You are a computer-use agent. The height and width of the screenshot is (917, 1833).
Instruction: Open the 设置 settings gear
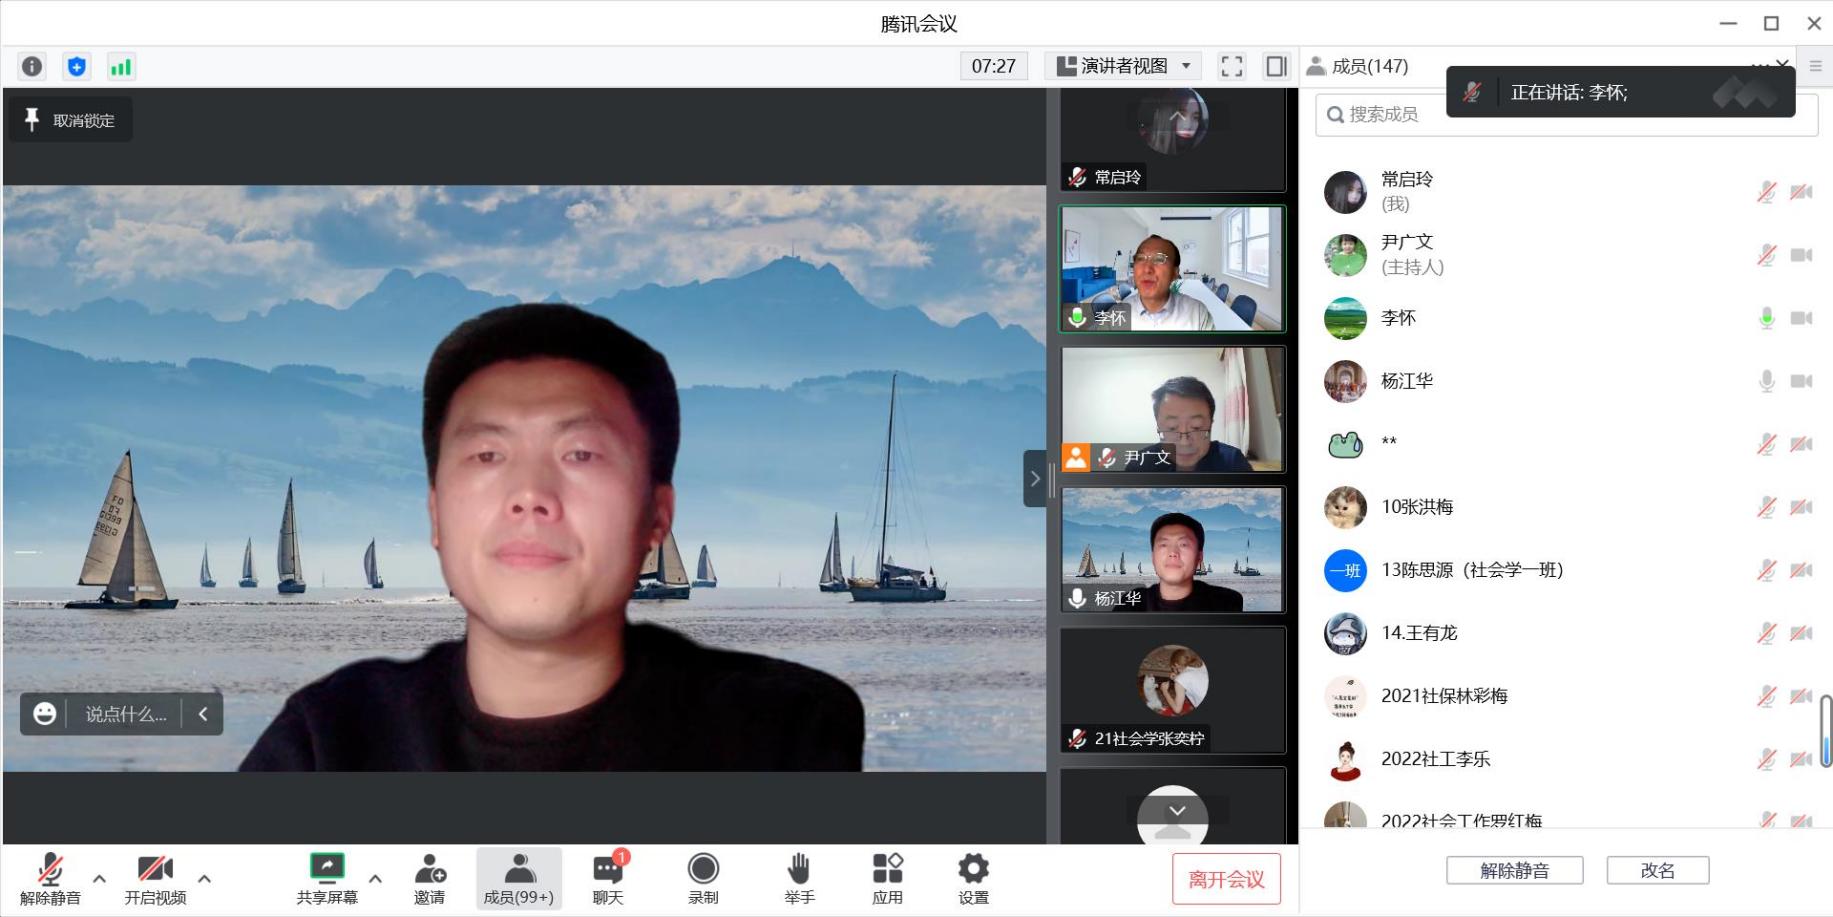point(973,879)
